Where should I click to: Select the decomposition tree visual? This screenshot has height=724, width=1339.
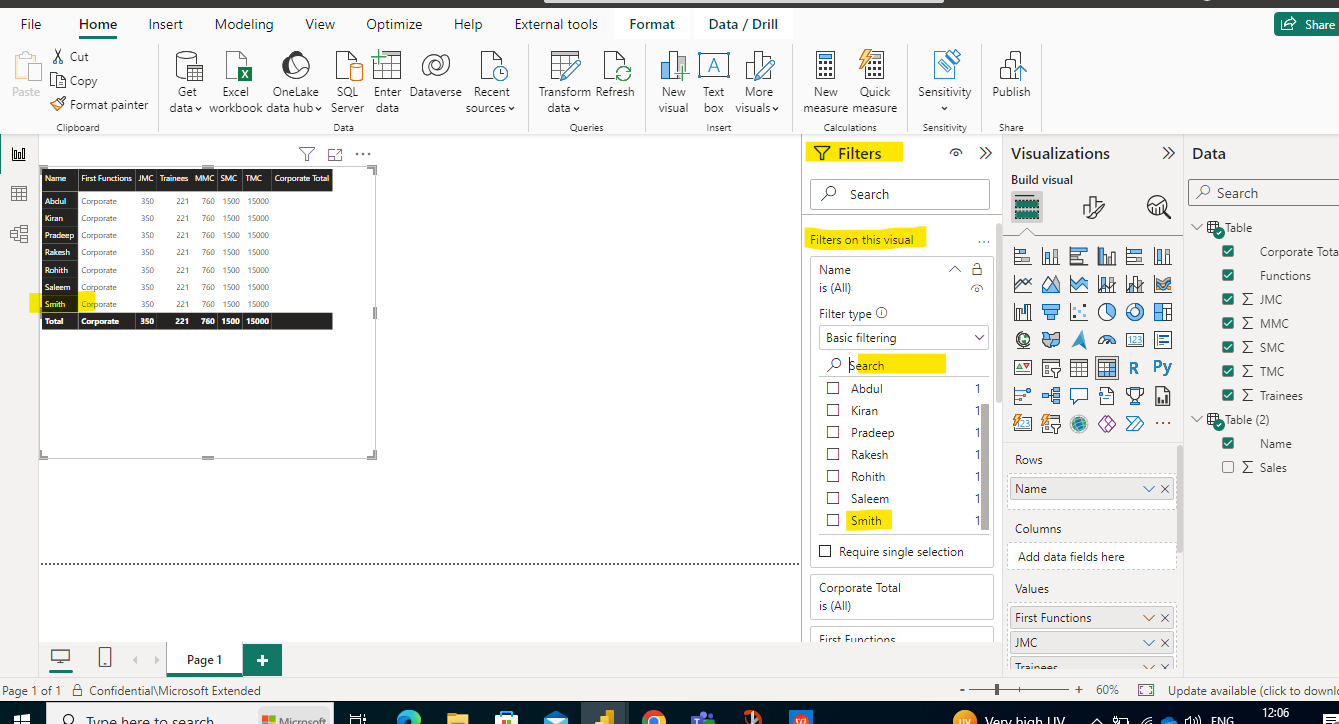(x=1050, y=396)
